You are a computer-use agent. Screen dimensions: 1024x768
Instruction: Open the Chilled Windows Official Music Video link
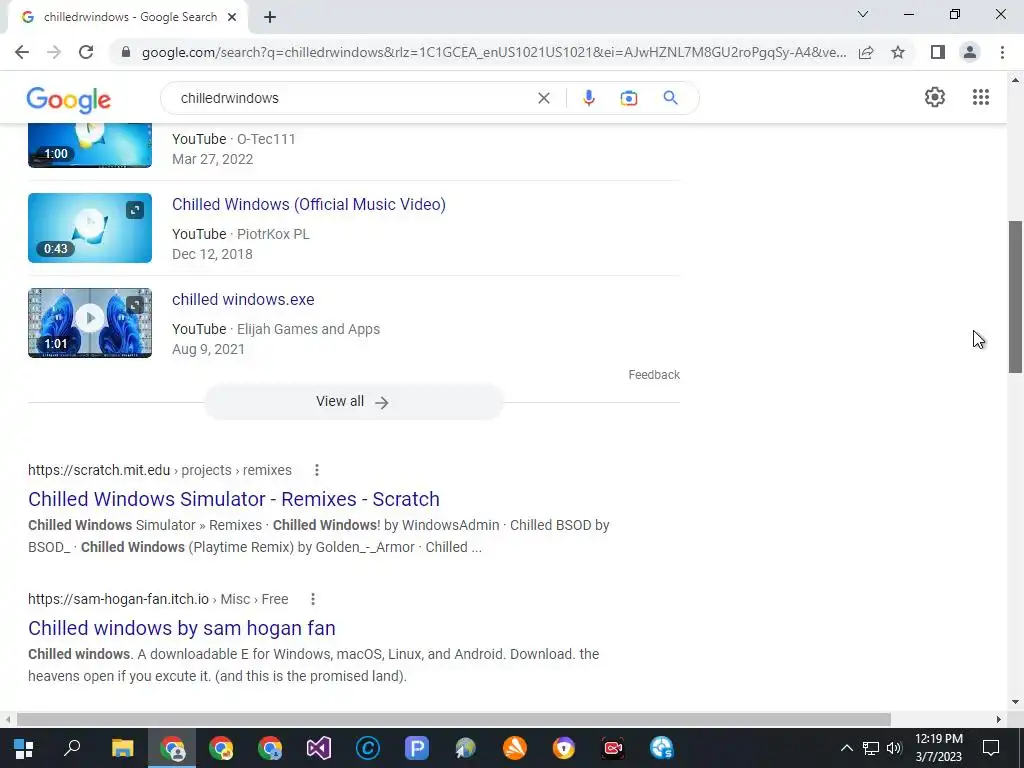(x=309, y=204)
